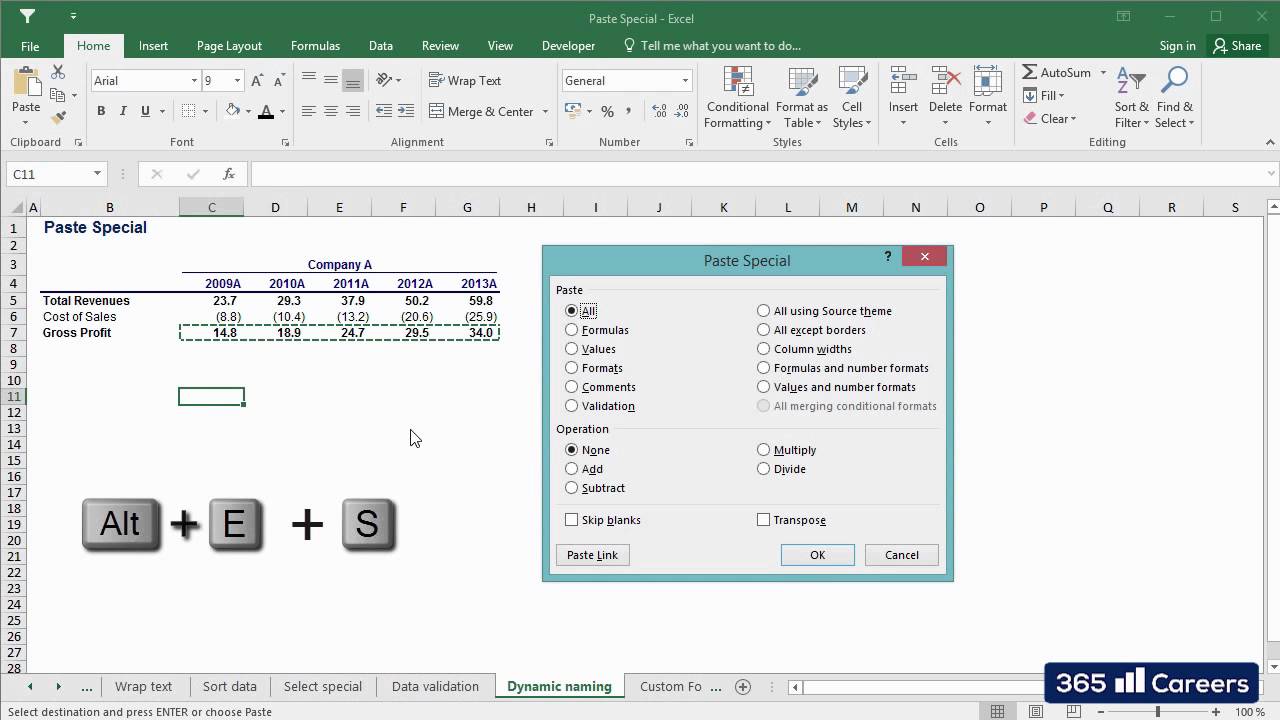1280x720 pixels.
Task: Click OK in Paste Special dialog
Action: point(817,555)
